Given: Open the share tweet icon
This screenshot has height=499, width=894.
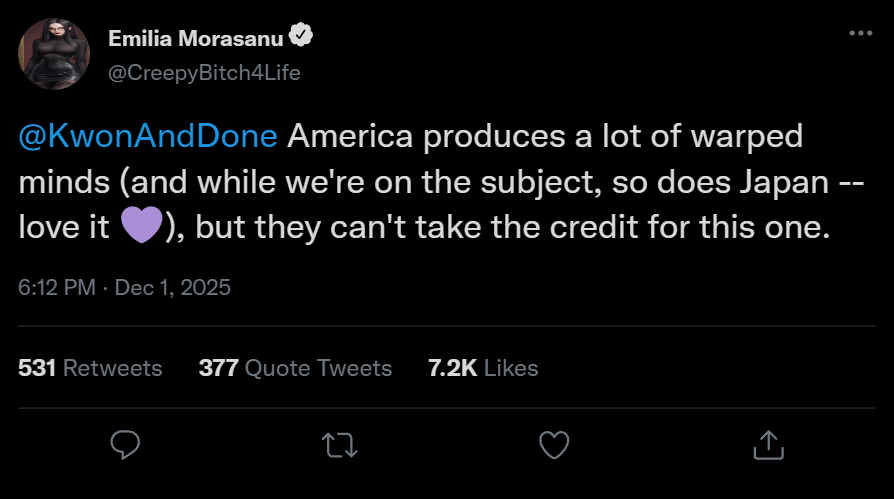Looking at the screenshot, I should point(767,444).
